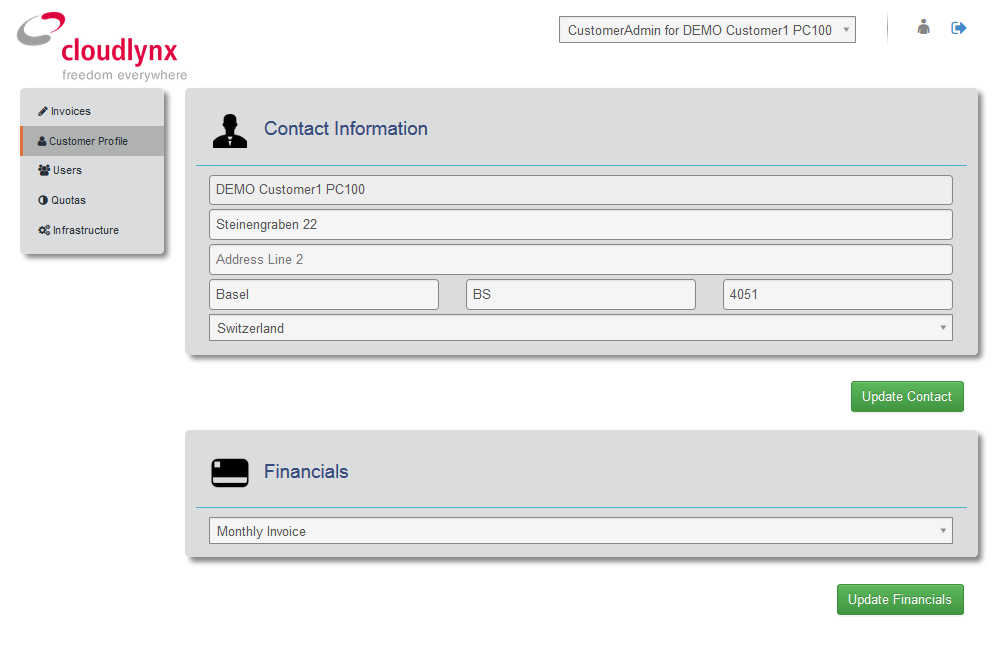Click the Steinengraben 22 address field
The image size is (995, 651).
point(581,225)
